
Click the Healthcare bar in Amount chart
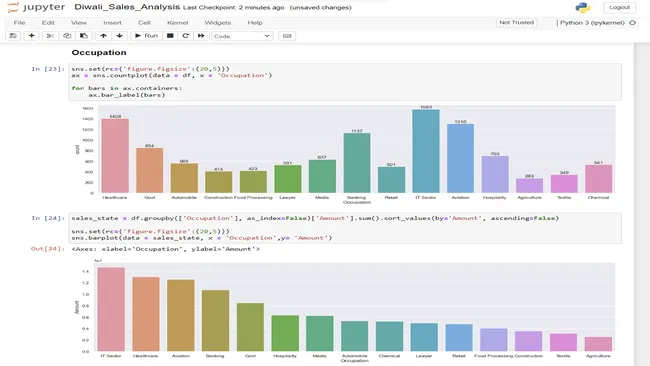point(146,314)
